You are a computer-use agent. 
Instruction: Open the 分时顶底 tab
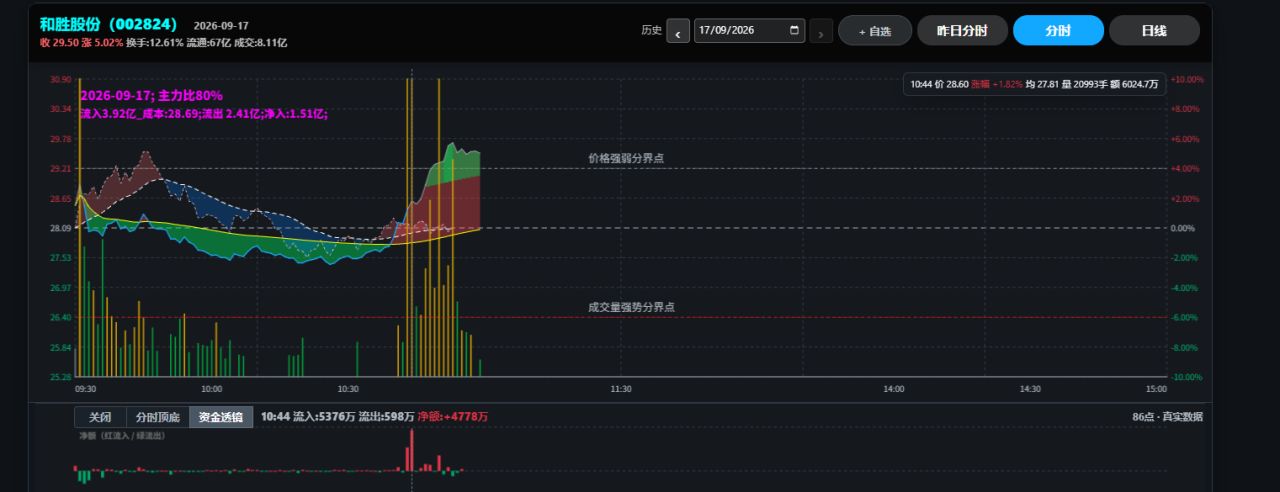coord(158,417)
